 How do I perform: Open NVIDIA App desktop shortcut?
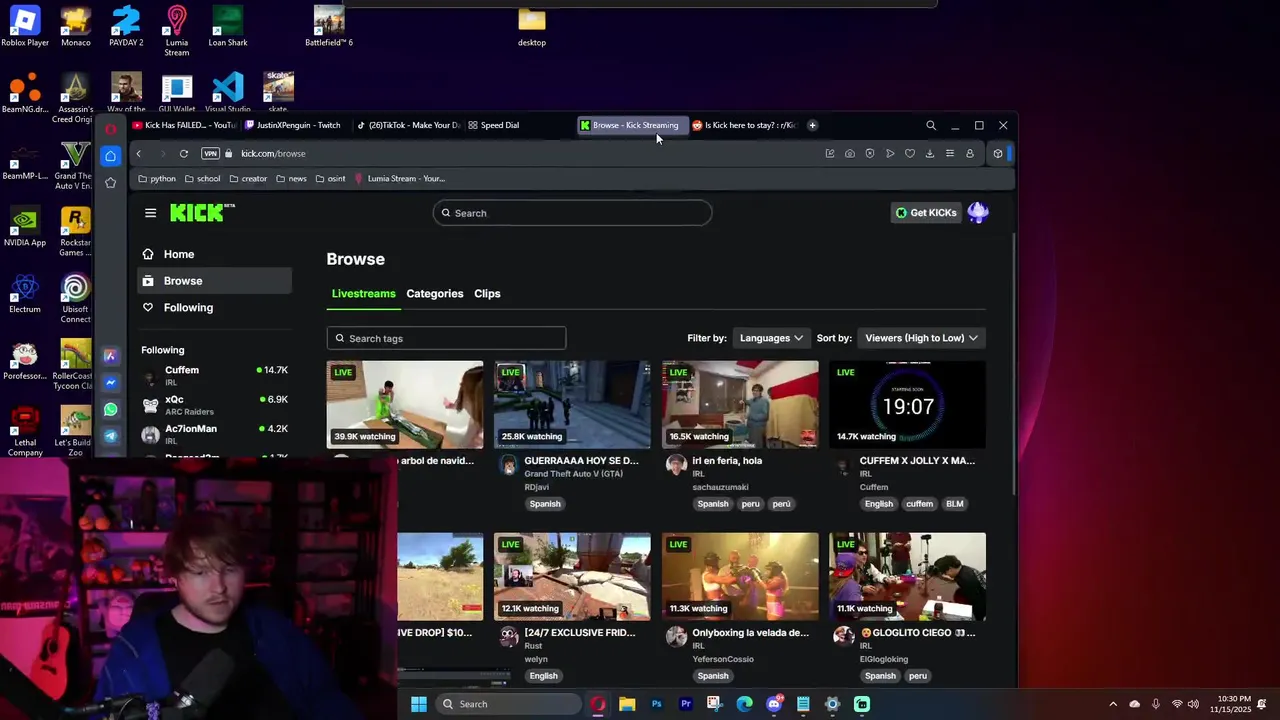25,227
